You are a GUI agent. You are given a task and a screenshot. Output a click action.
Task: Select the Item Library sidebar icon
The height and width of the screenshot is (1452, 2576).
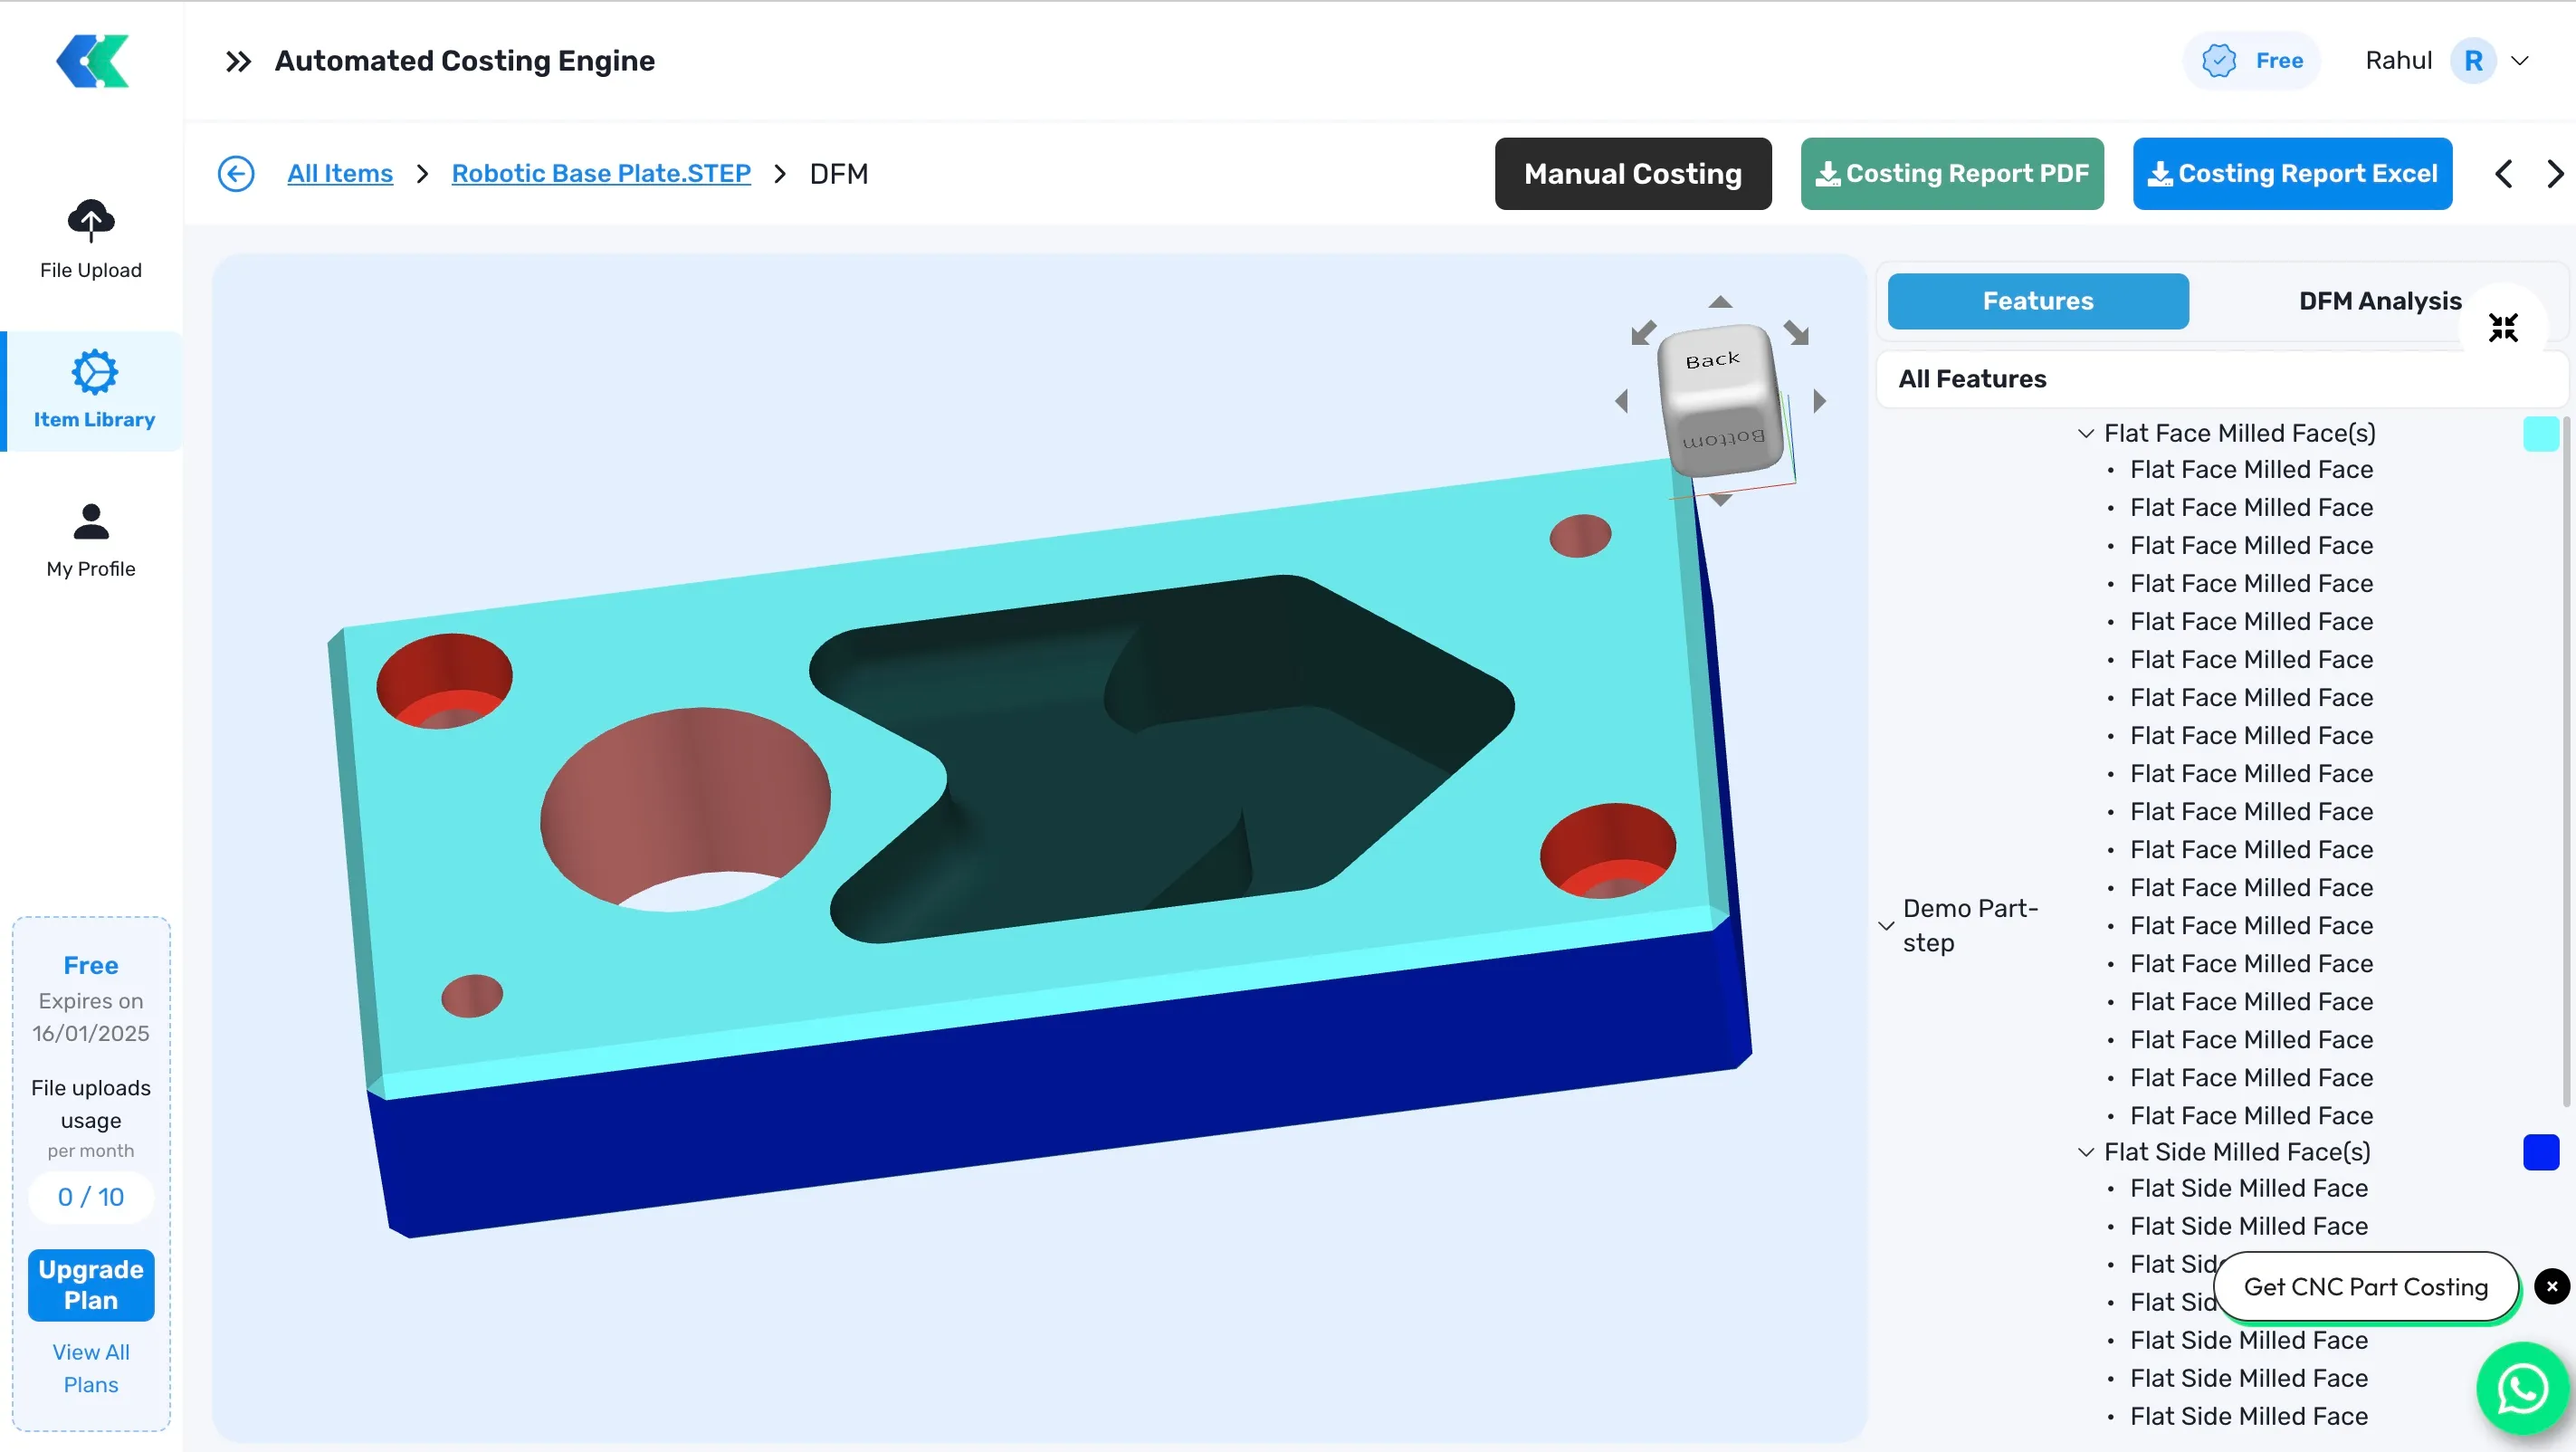92,390
